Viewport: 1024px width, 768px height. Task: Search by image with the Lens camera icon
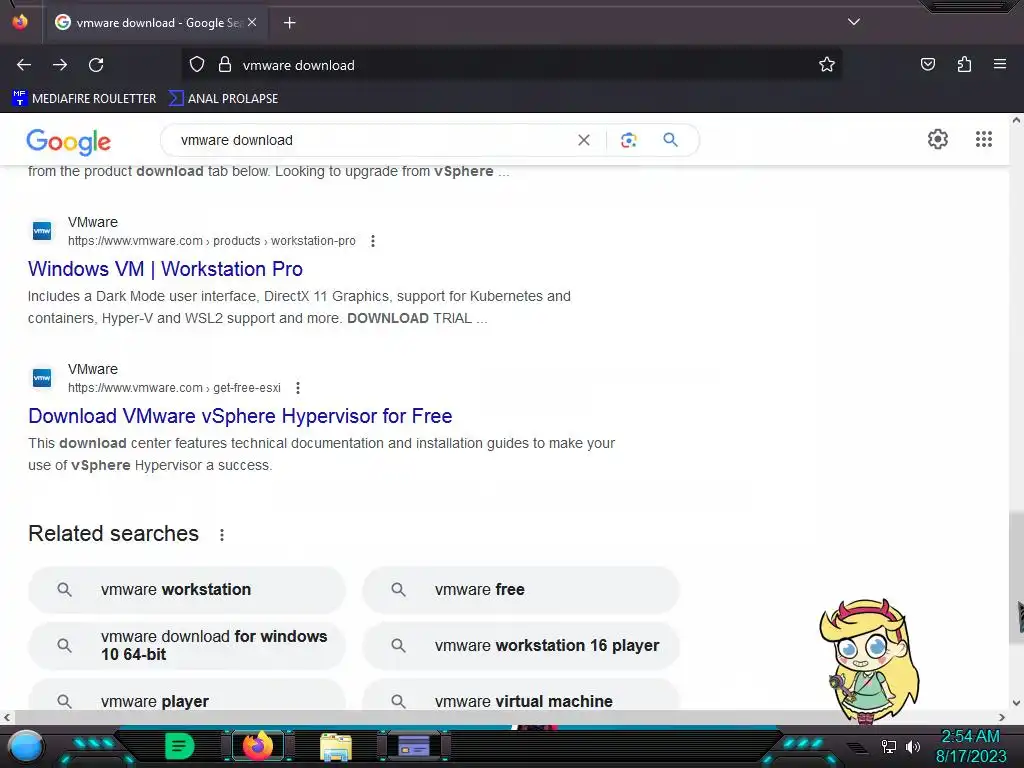coord(628,140)
